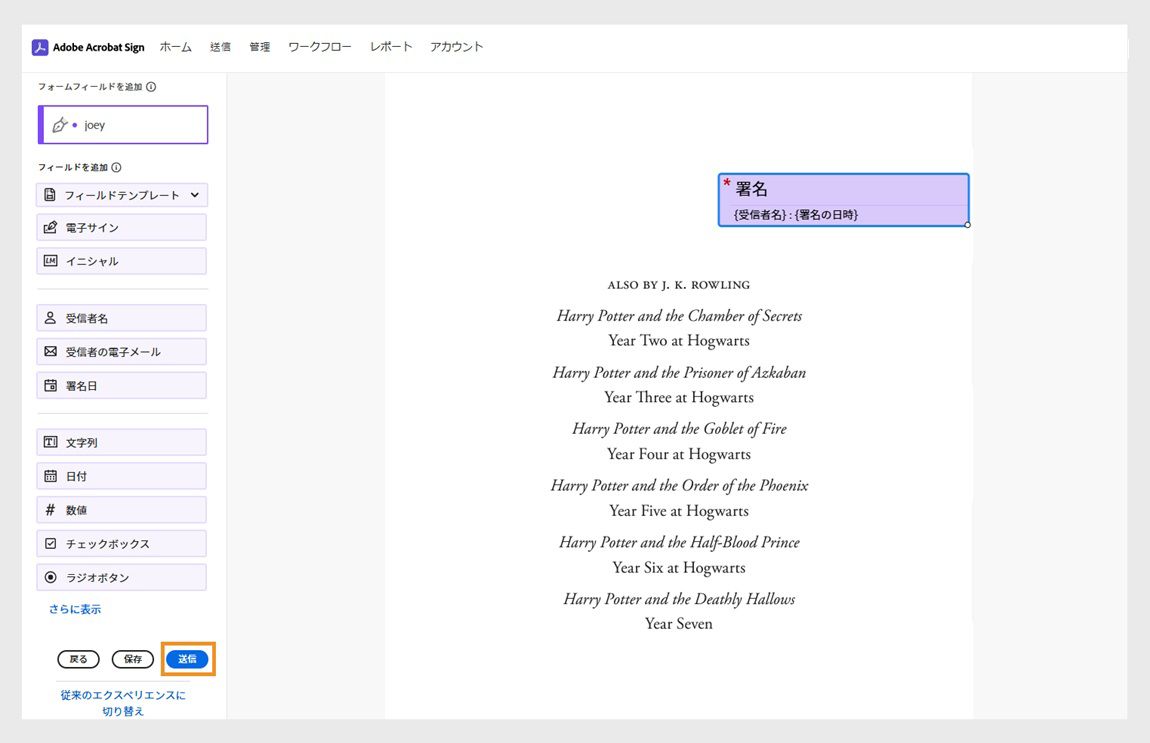Screen dimensions: 1150x743
Task: Switch to the ワークフロー section
Action: pos(319,46)
